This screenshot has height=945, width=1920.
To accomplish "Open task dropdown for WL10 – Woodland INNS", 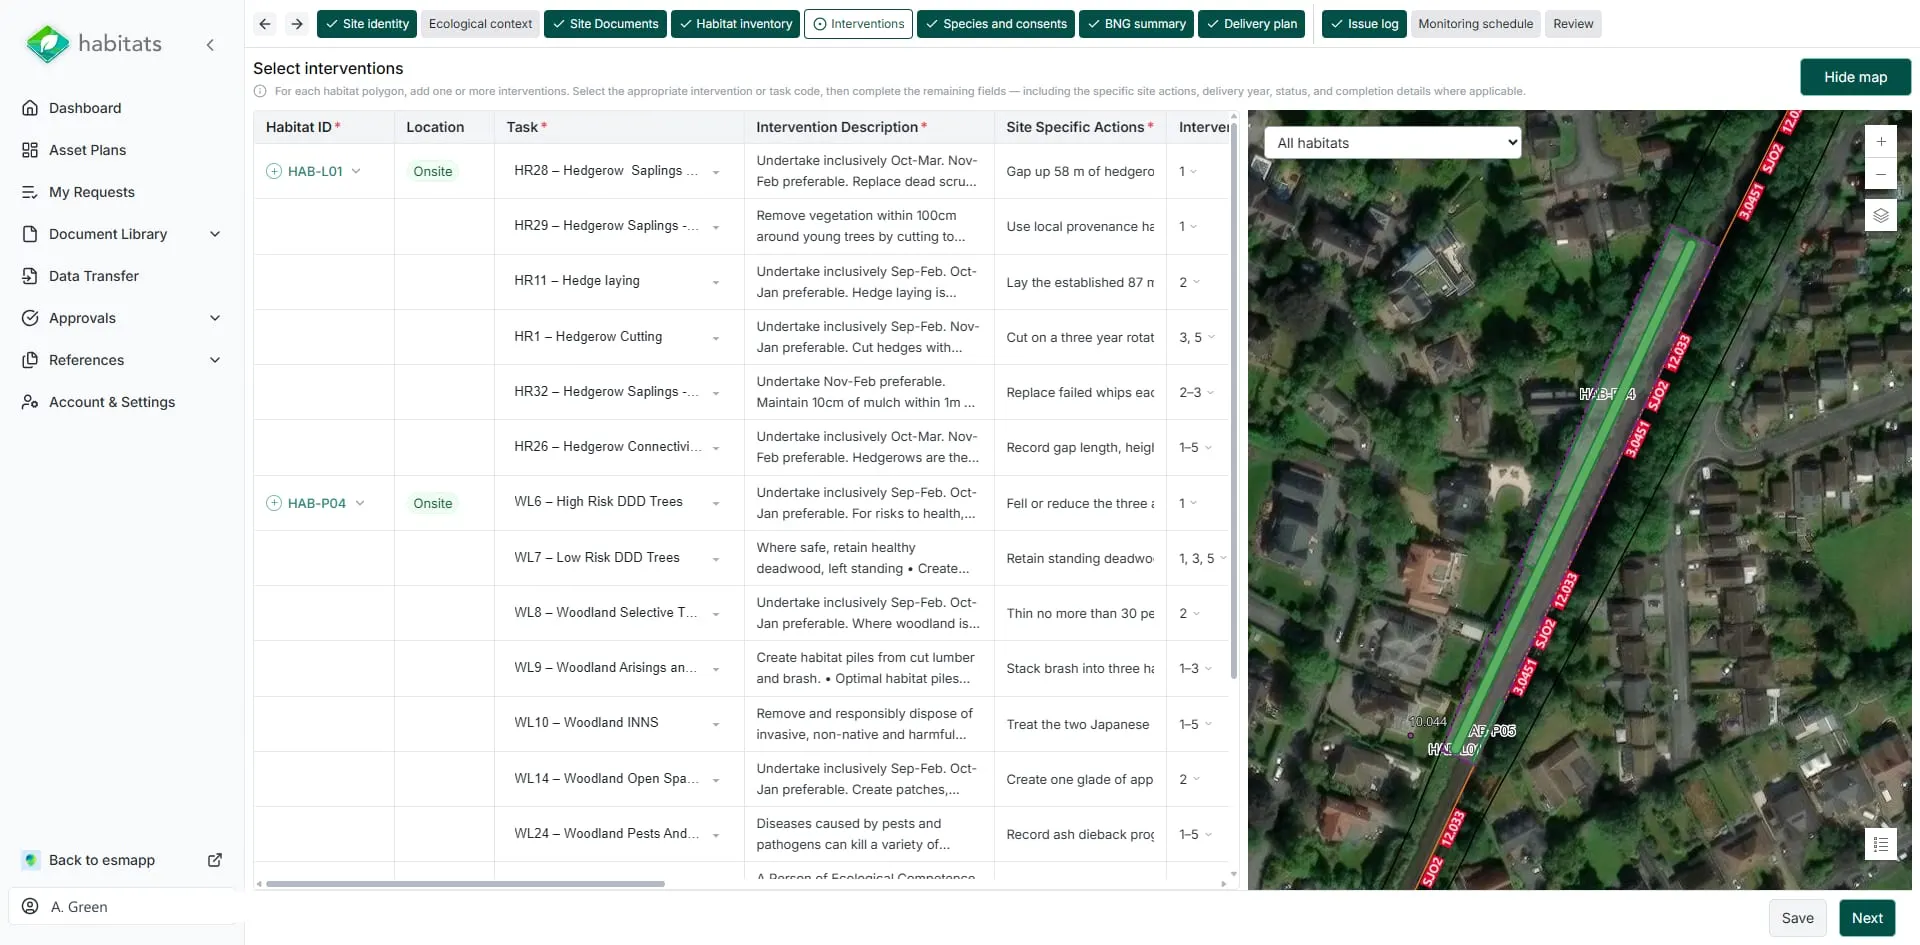I will pyautogui.click(x=716, y=725).
